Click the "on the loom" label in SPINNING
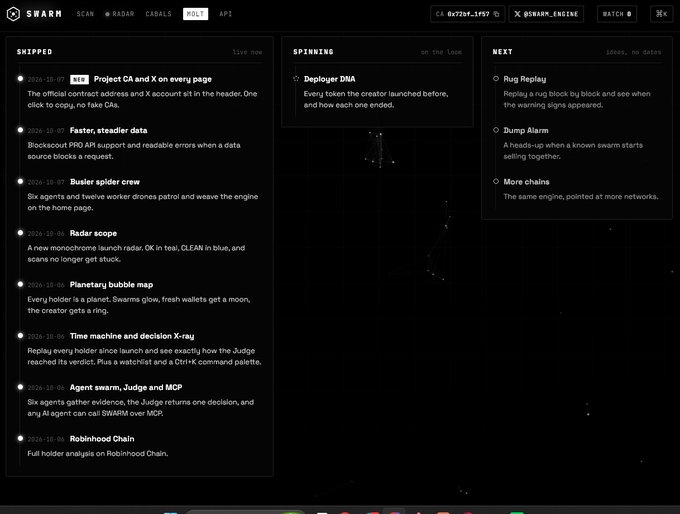 (441, 52)
